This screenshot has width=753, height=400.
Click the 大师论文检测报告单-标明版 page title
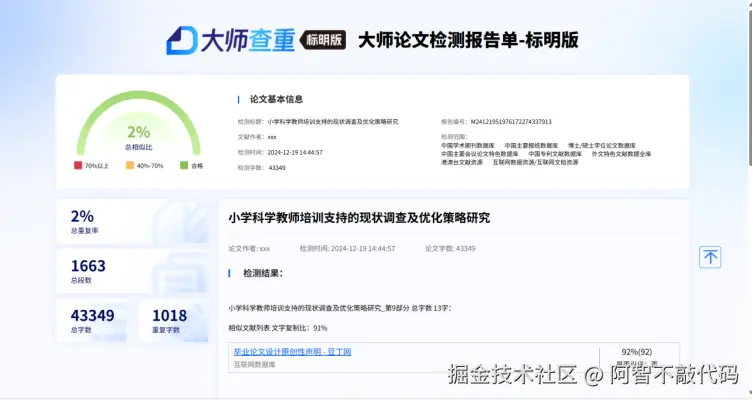click(468, 40)
